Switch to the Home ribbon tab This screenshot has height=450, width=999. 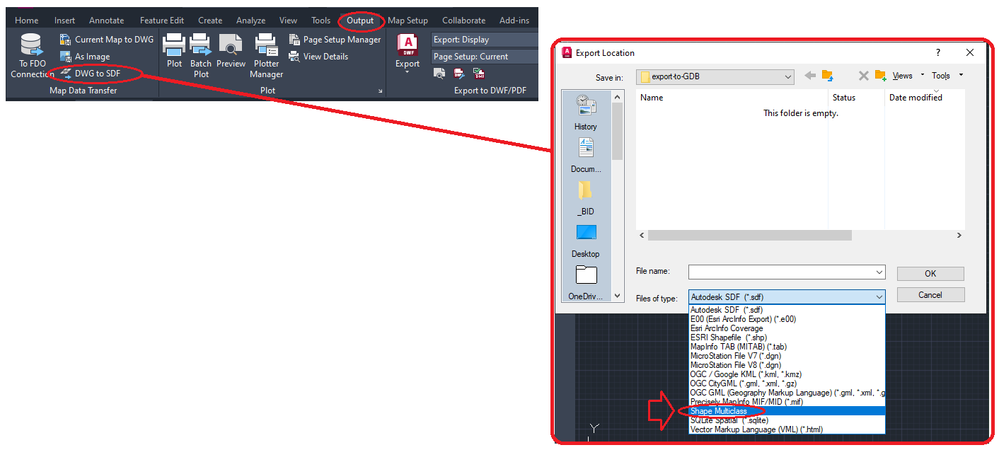tap(27, 20)
